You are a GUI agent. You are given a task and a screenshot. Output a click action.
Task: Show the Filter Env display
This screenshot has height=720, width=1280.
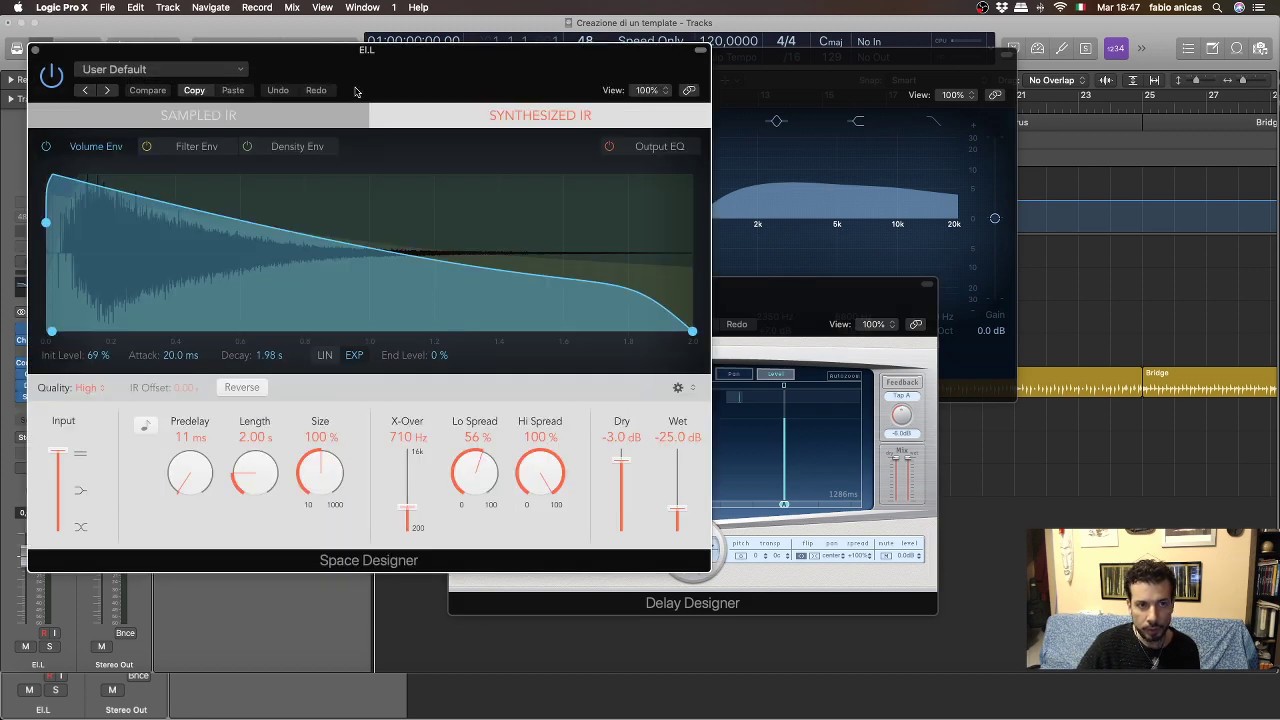[196, 146]
